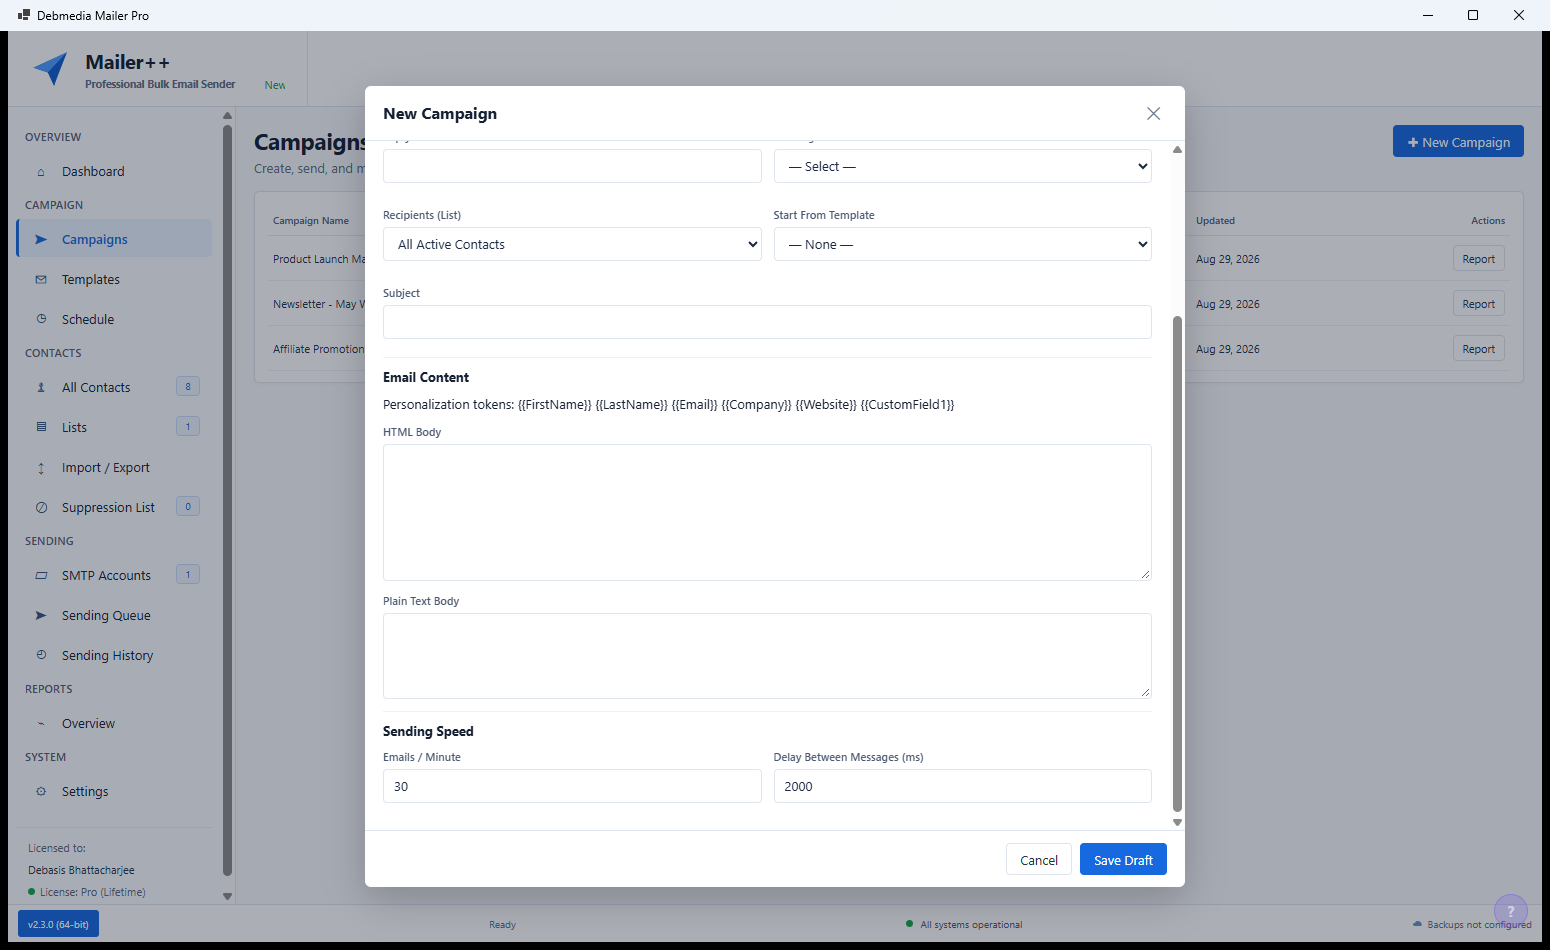Click into the HTML Body text area

point(767,512)
